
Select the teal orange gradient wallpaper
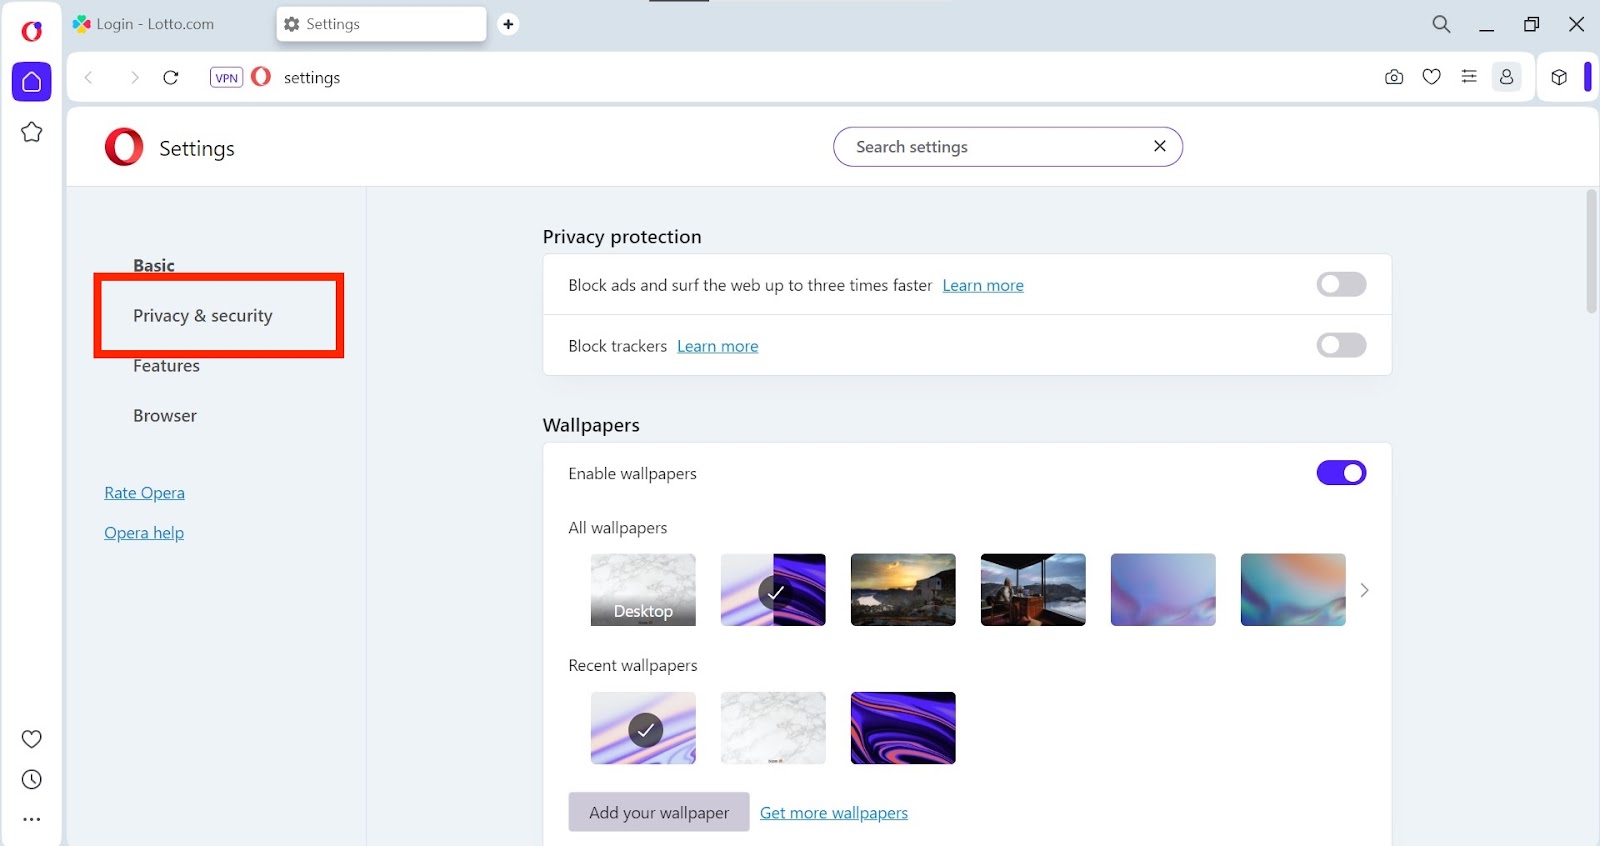click(x=1293, y=590)
